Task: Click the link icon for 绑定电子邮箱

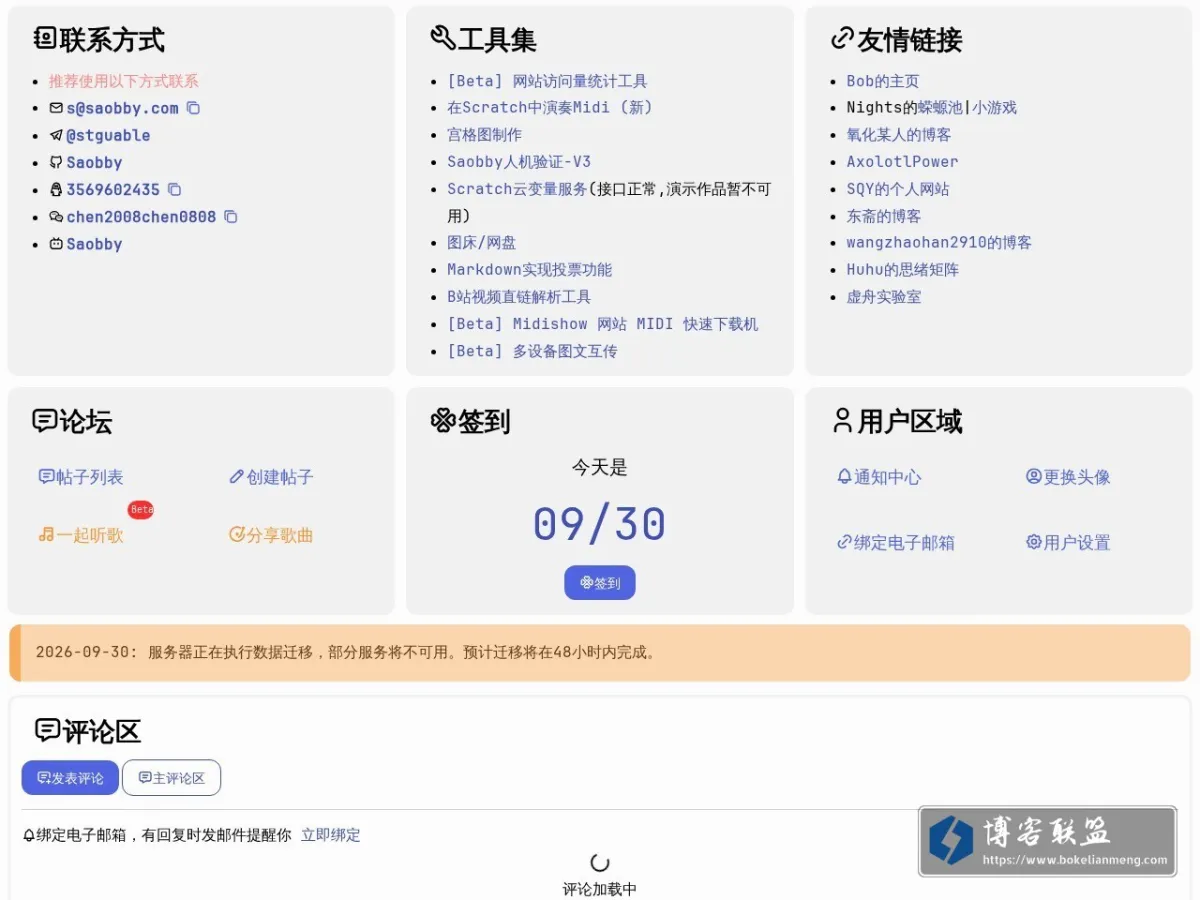Action: [844, 543]
